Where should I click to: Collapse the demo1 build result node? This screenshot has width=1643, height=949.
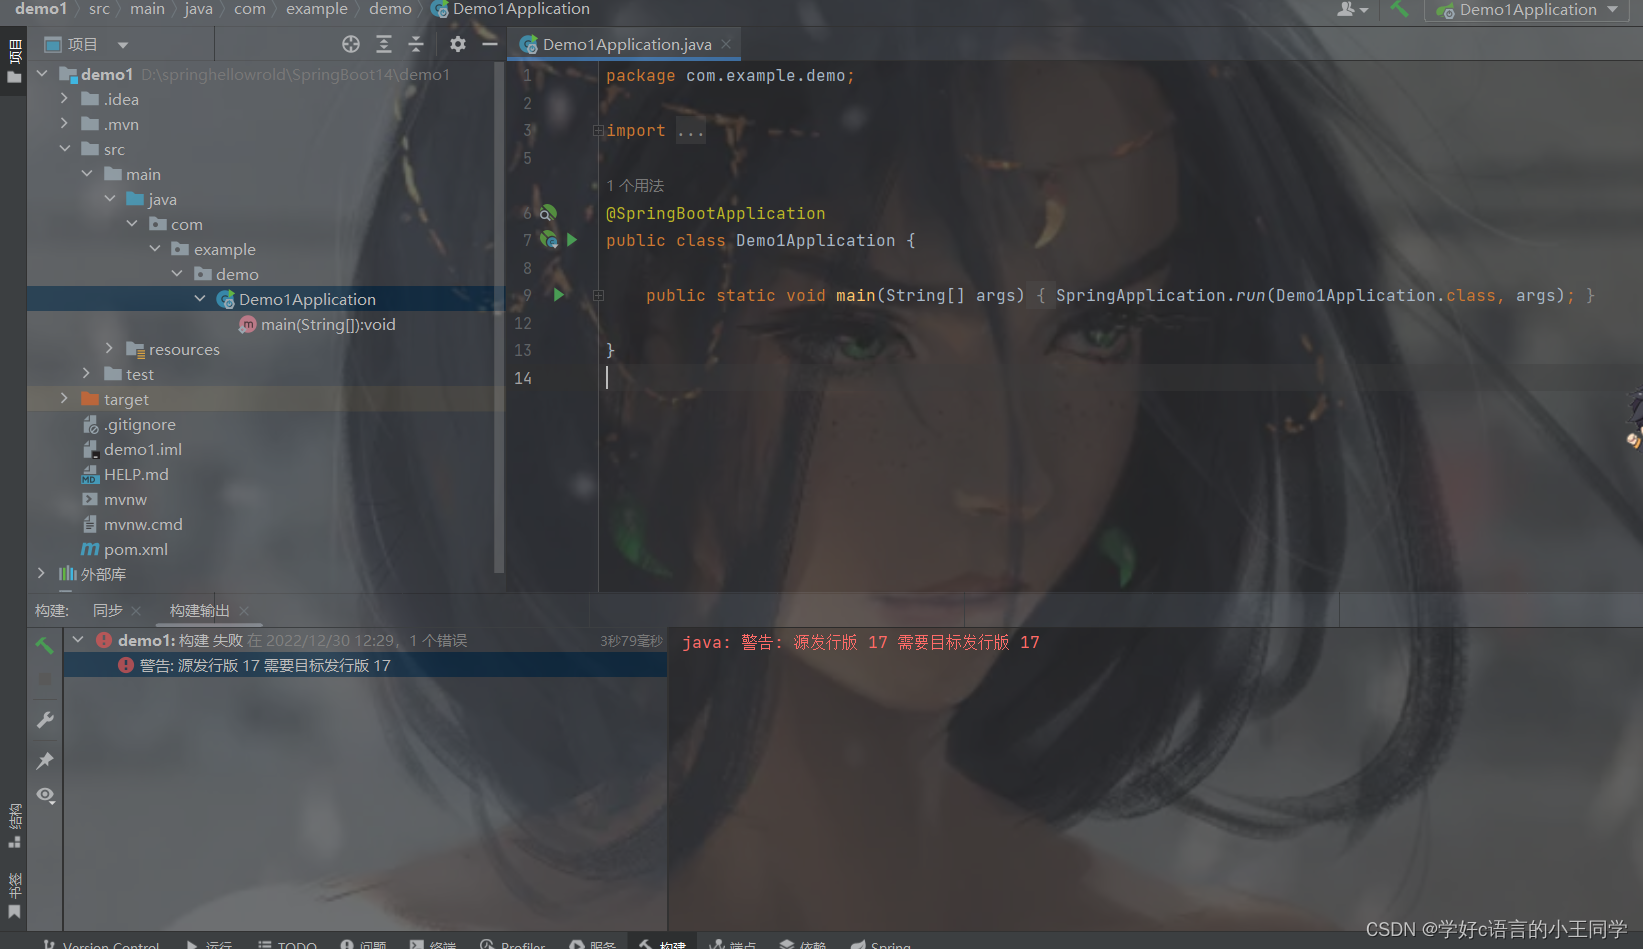78,640
